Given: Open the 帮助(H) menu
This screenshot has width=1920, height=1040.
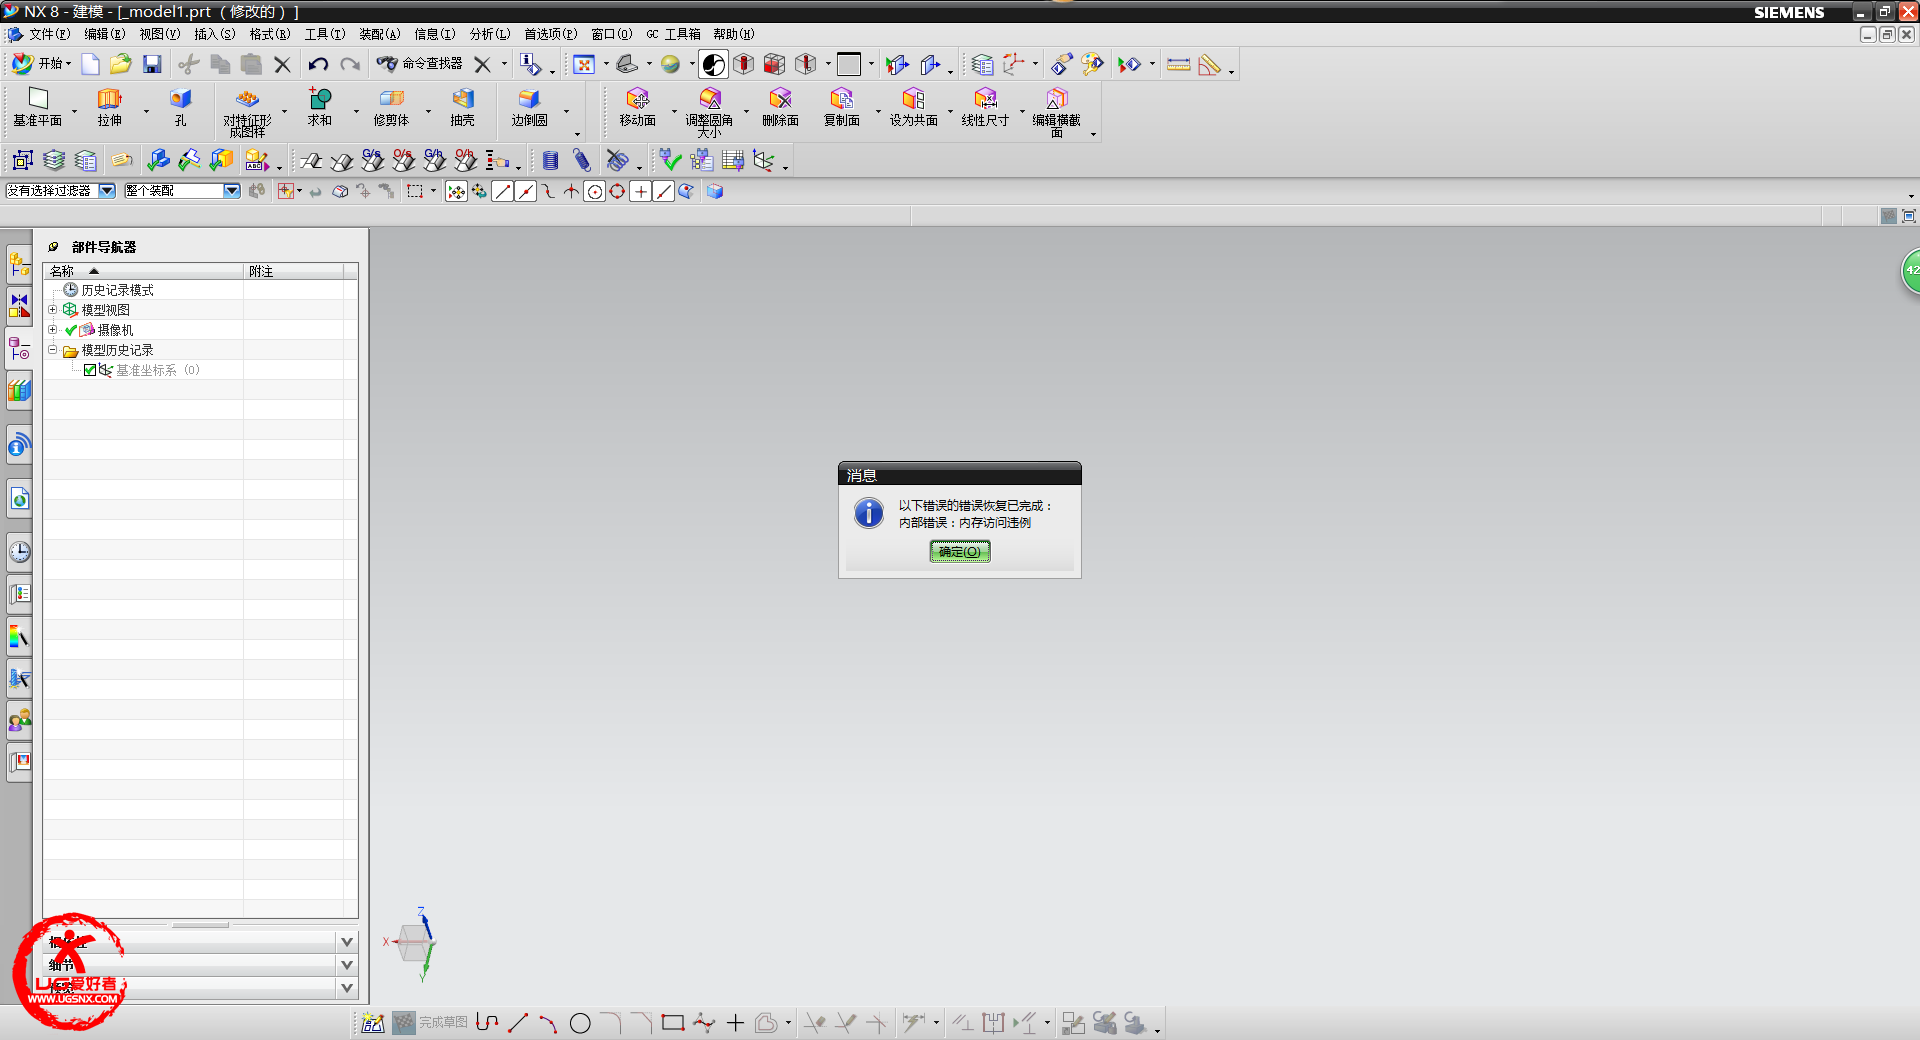Looking at the screenshot, I should [733, 34].
